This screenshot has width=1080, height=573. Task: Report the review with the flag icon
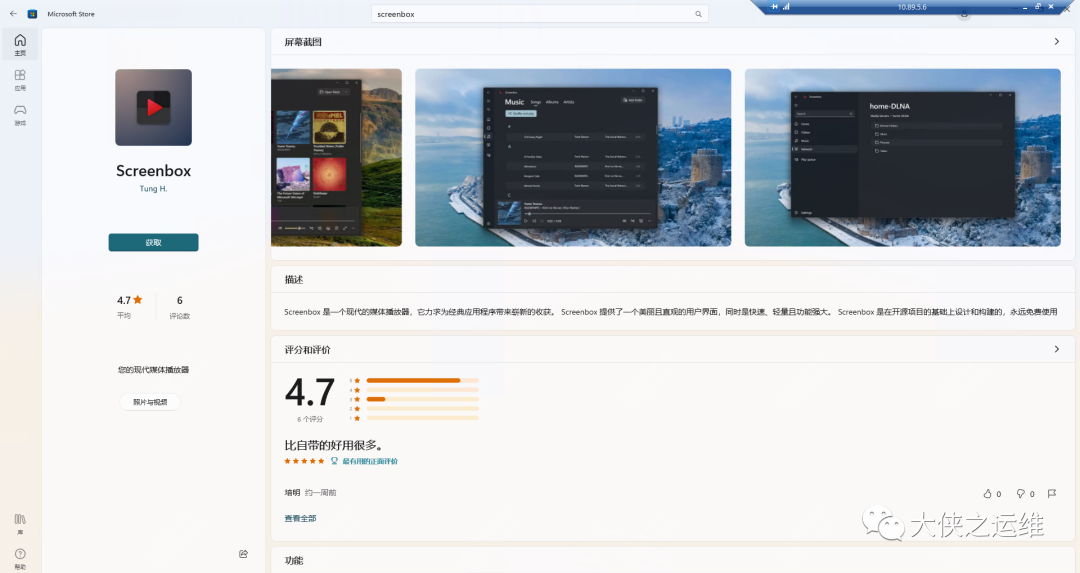coord(1052,494)
